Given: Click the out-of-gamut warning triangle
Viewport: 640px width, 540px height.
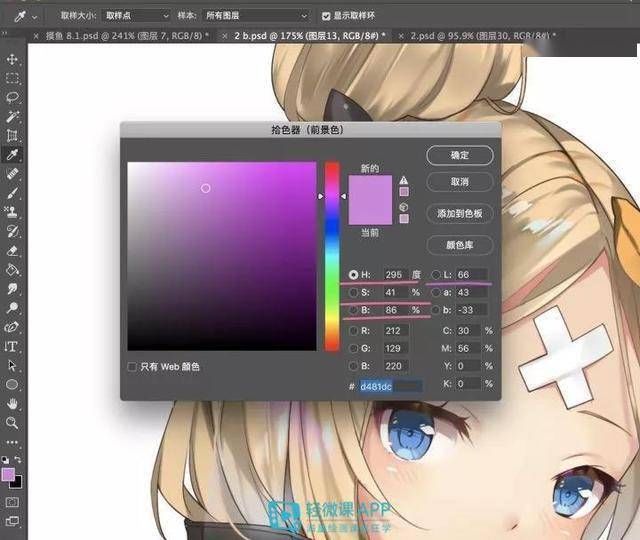Looking at the screenshot, I should [x=404, y=180].
